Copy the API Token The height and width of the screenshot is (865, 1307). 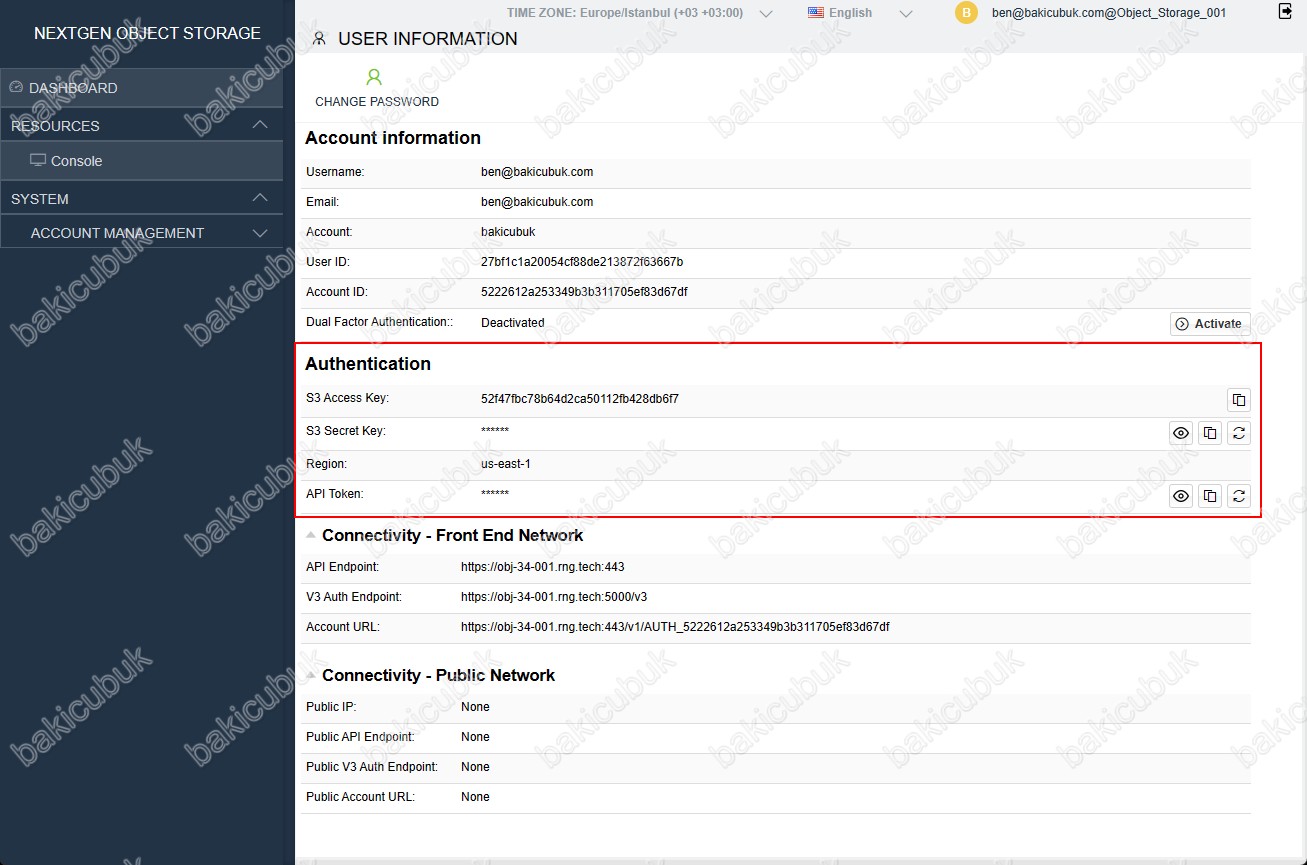coord(1210,495)
